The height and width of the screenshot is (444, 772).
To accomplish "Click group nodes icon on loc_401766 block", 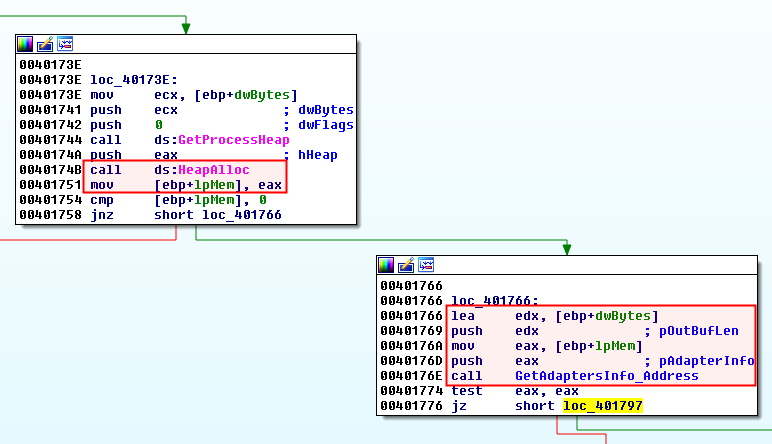I will [x=426, y=265].
